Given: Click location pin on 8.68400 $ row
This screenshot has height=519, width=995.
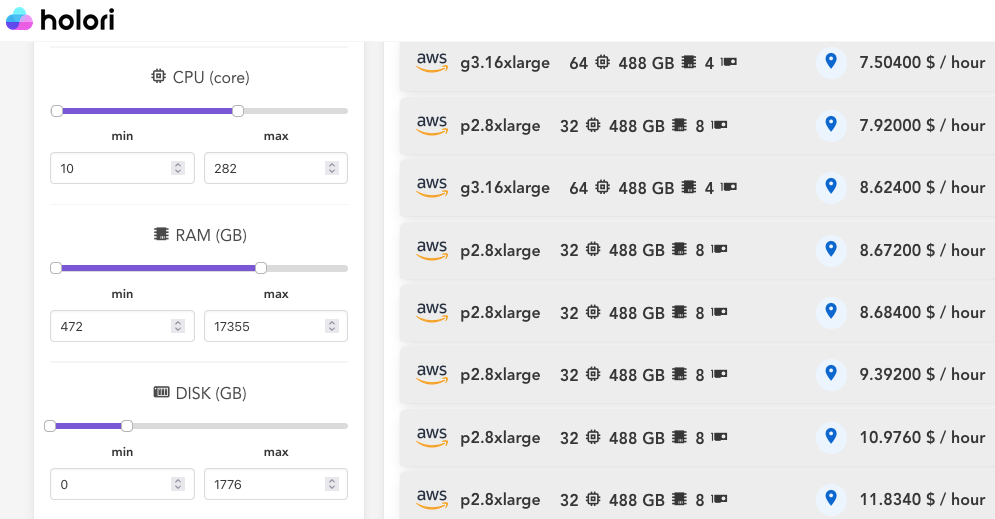Looking at the screenshot, I should (x=830, y=312).
